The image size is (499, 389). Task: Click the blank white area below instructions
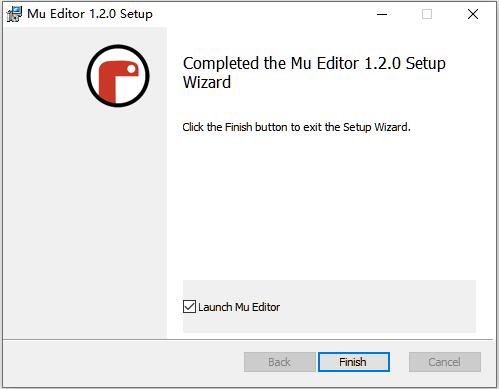329,203
